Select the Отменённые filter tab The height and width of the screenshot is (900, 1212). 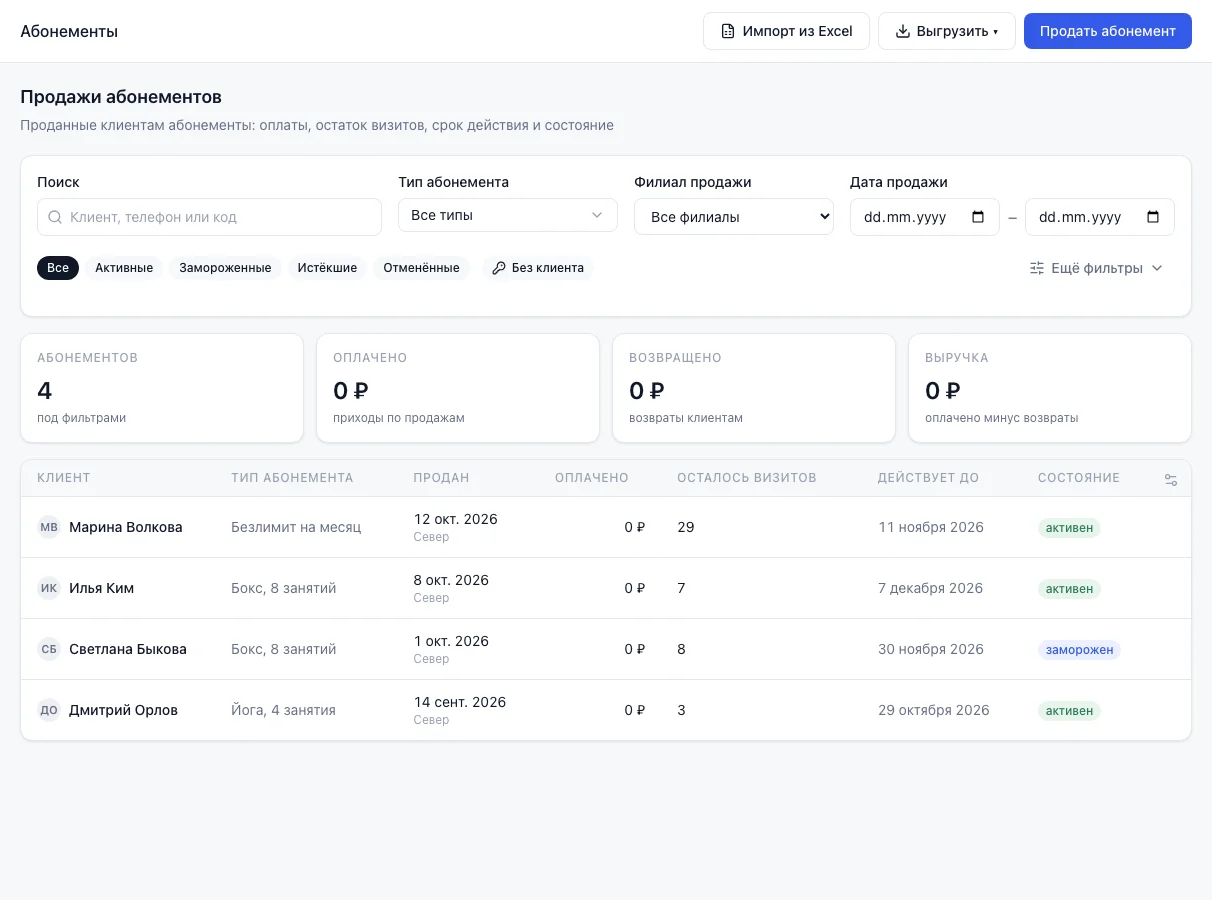421,268
